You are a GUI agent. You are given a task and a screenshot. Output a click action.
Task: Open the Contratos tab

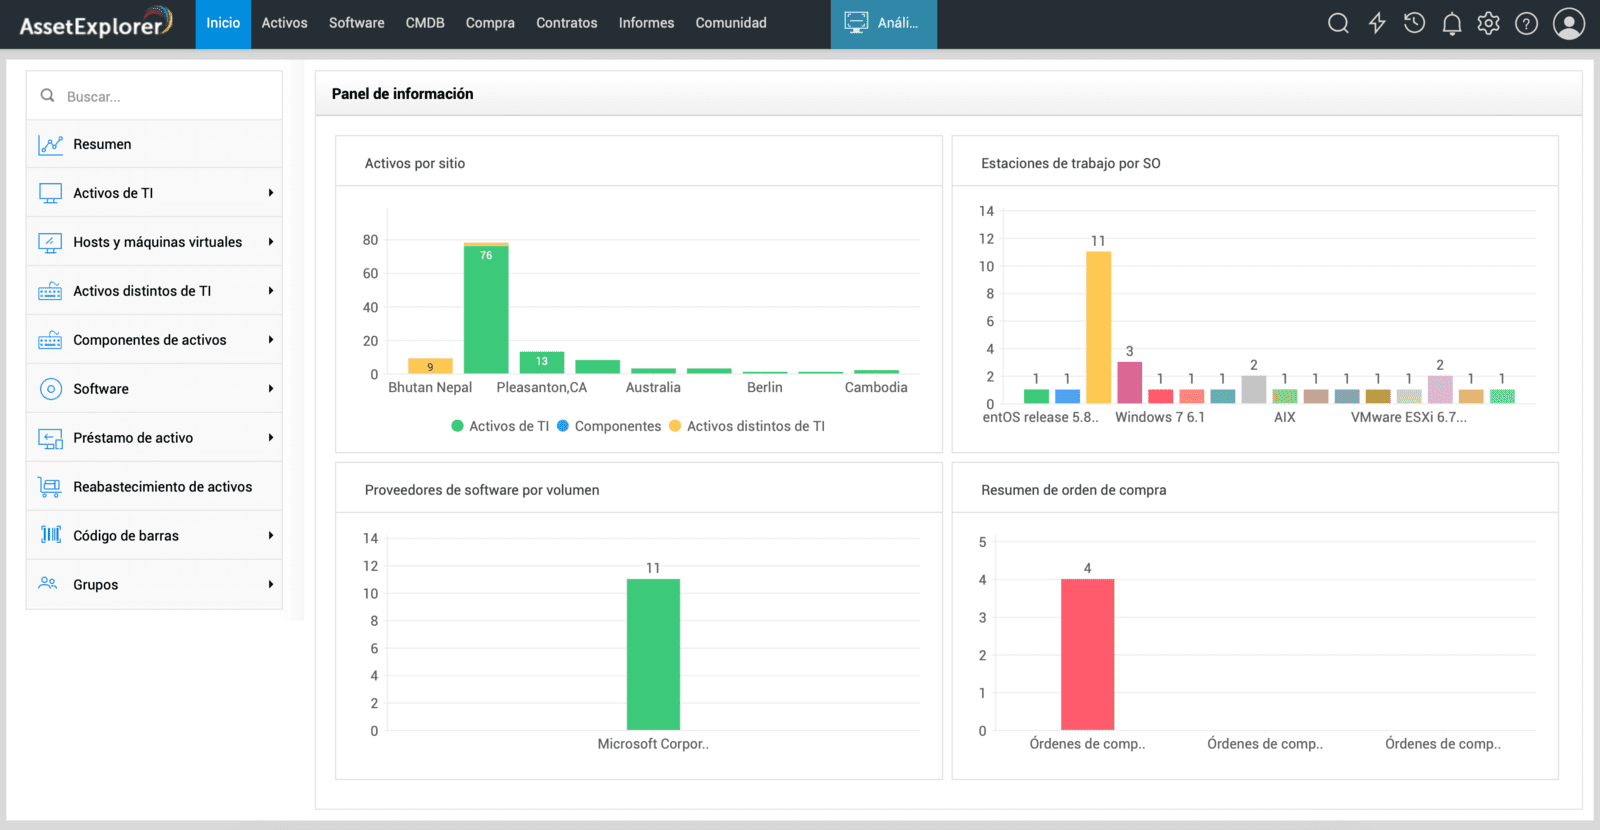566,23
